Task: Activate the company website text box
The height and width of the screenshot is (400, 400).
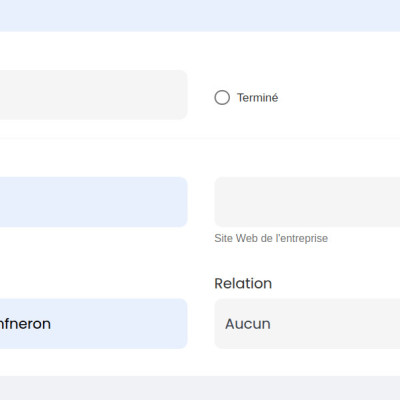Action: pos(307,202)
